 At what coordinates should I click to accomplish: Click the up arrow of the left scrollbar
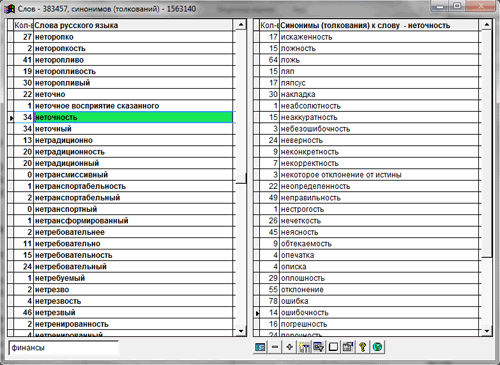(241, 25)
